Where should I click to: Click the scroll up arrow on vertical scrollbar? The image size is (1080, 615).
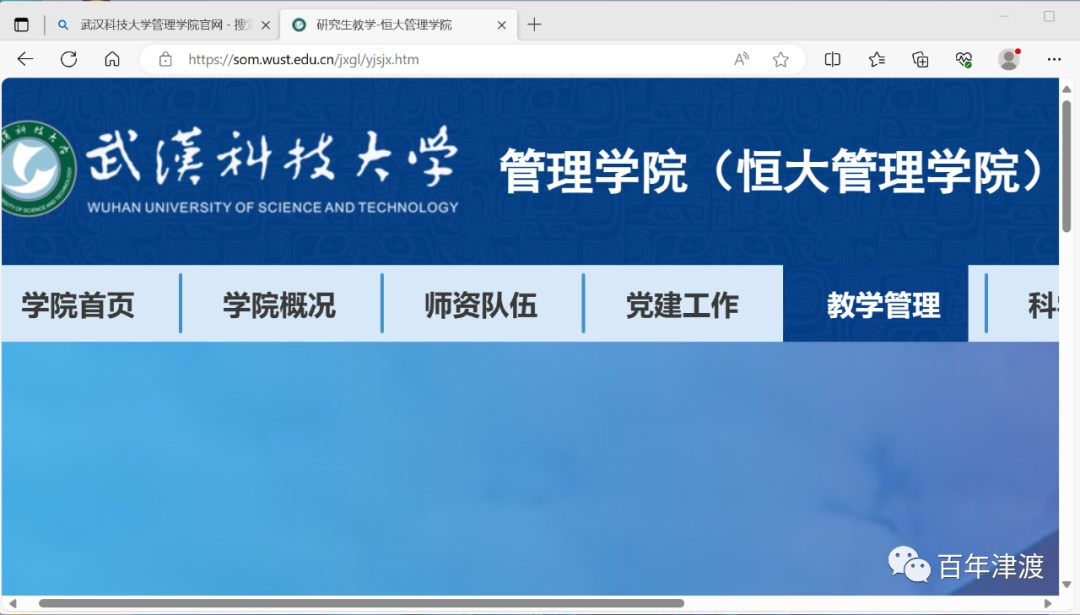1066,89
